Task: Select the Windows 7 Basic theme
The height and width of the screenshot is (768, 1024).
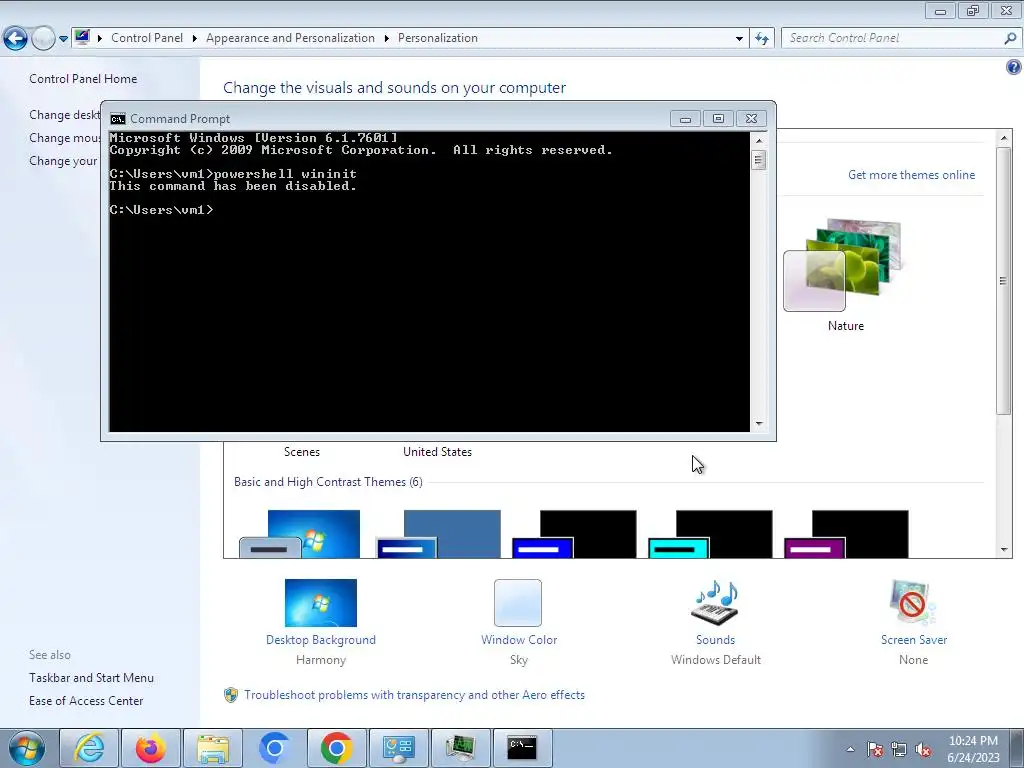Action: click(x=300, y=534)
